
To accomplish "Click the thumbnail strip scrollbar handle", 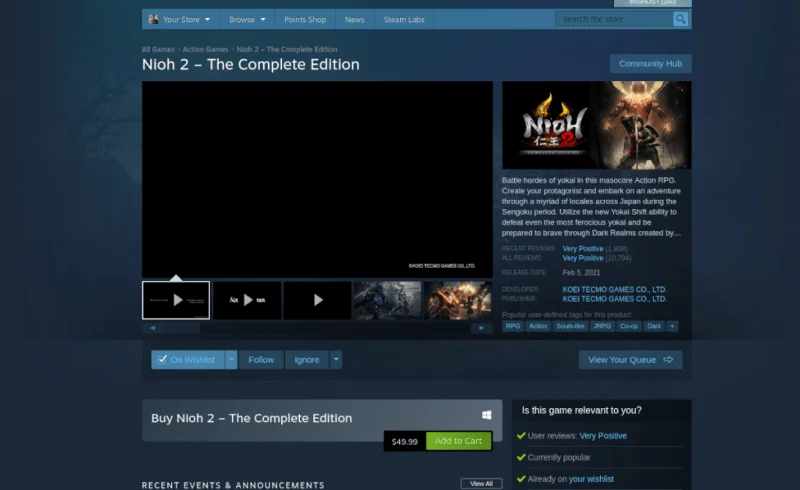I will coord(182,328).
